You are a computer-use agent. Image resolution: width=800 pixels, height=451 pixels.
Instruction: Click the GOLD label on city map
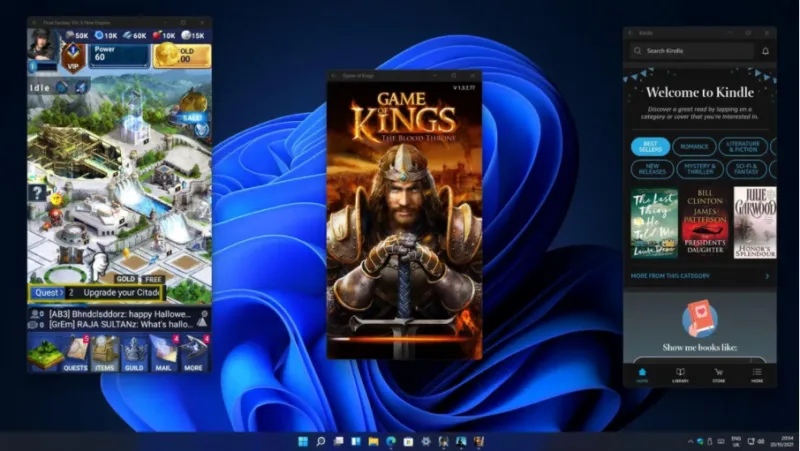(126, 279)
